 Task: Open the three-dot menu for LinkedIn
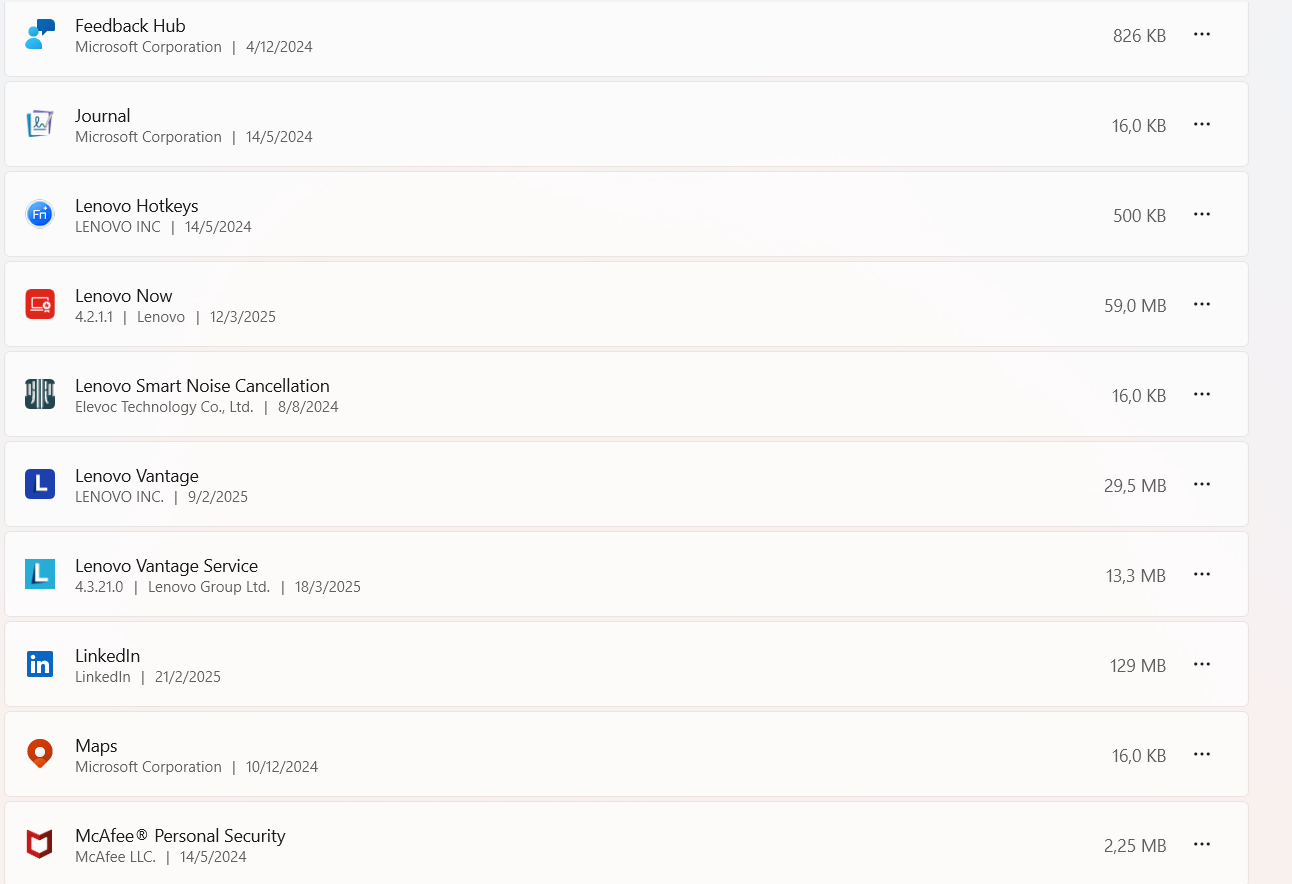coord(1202,664)
